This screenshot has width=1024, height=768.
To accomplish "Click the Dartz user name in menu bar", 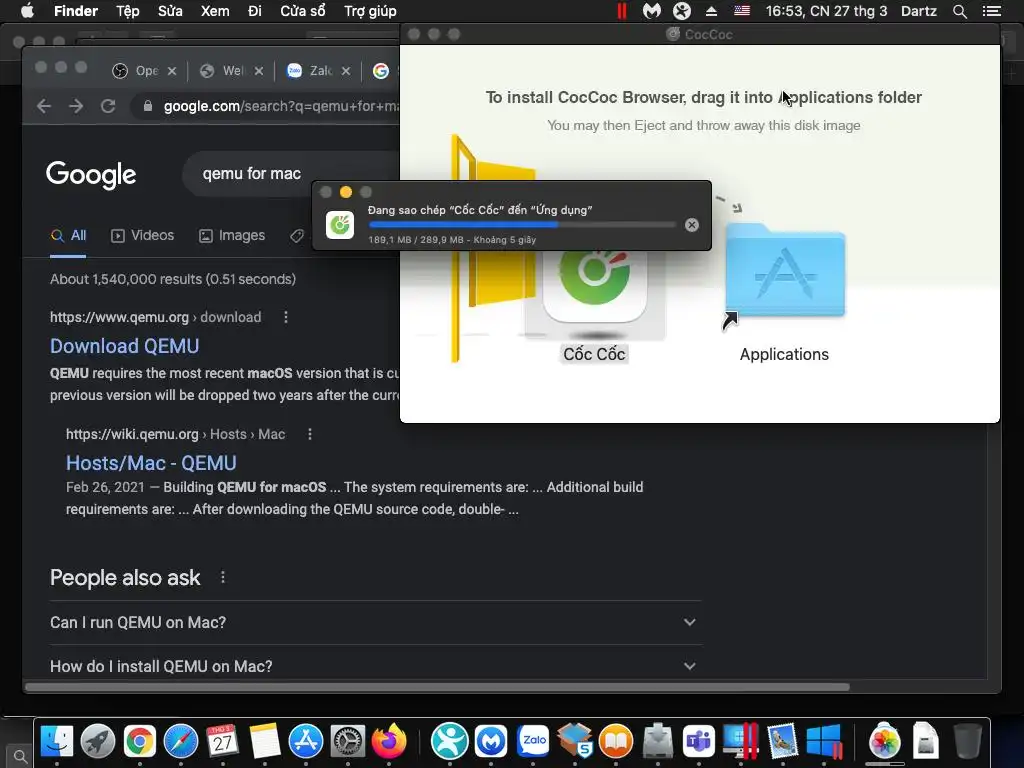I will (918, 11).
